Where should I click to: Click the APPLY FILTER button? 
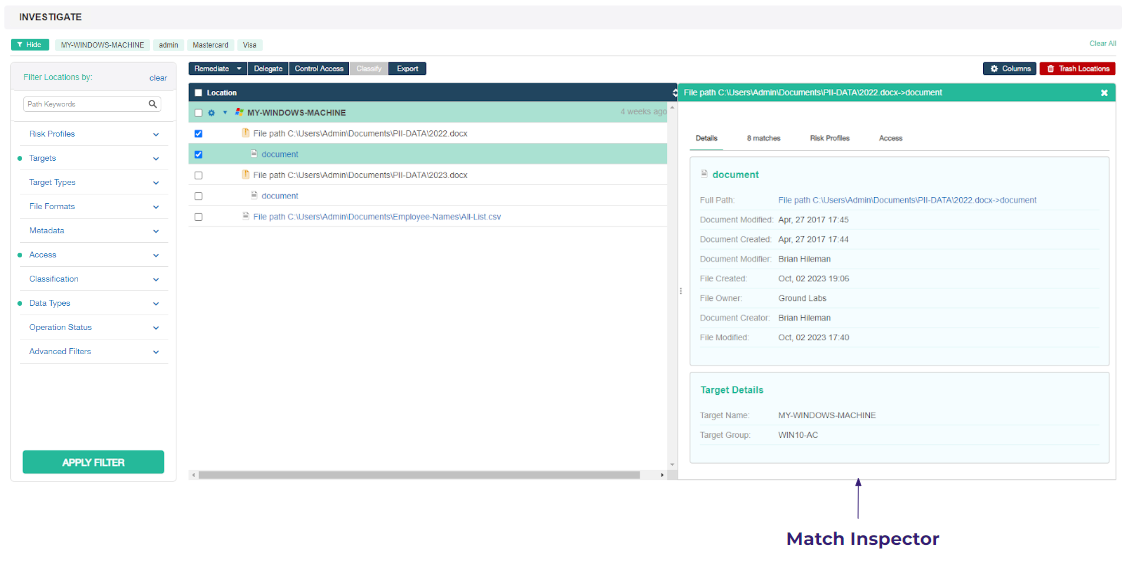(93, 462)
